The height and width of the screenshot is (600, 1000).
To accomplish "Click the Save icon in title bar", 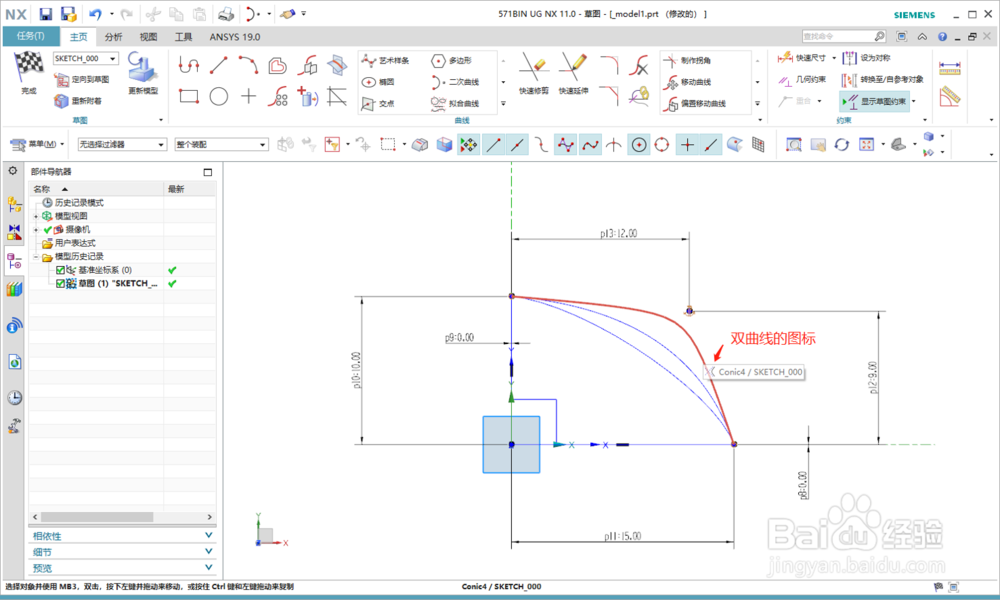I will click(45, 14).
